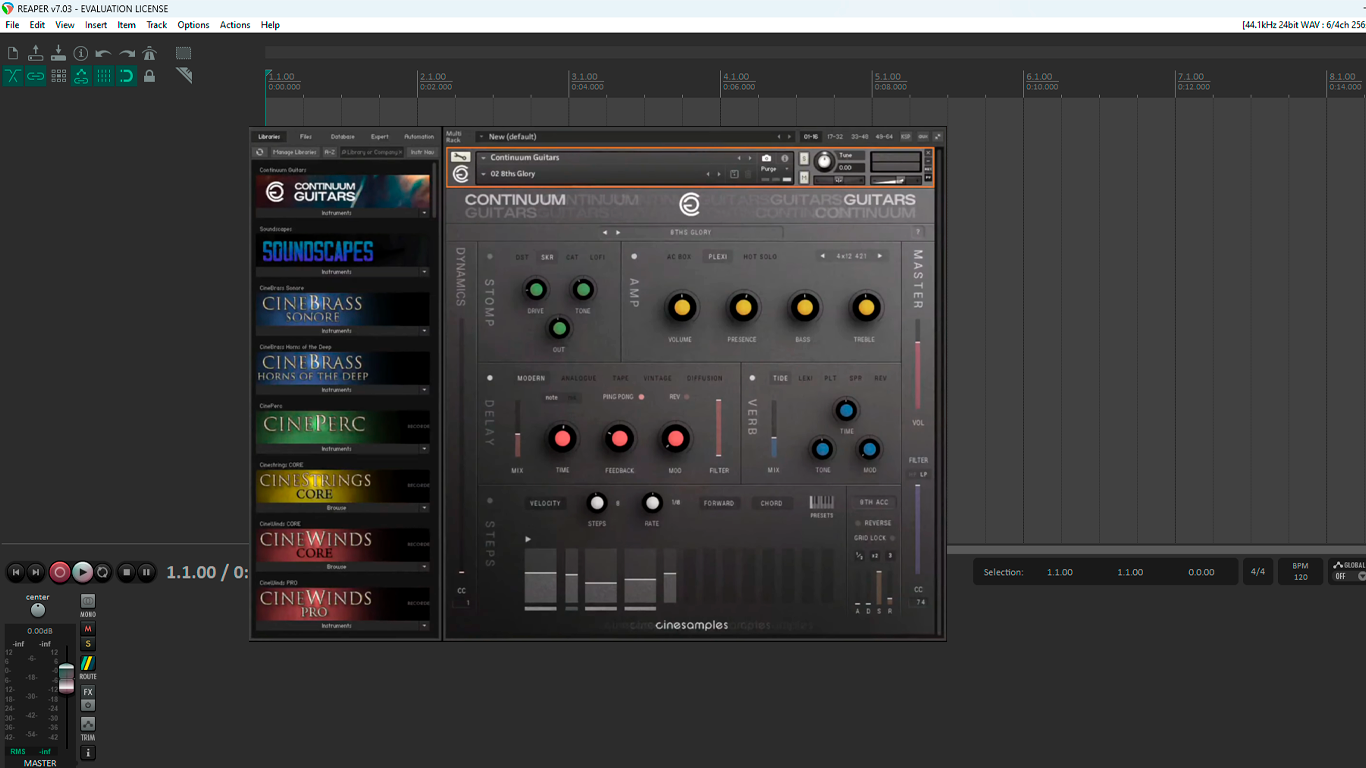Click the Save Project download-arrow icon
Viewport: 1366px width, 768px height.
(x=58, y=53)
